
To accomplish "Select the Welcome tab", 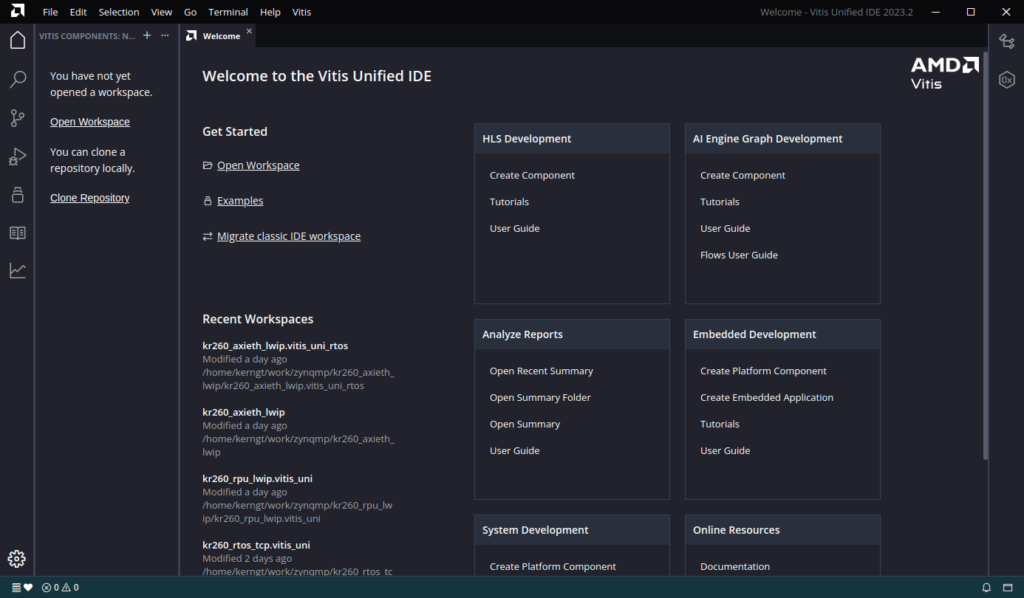I will coord(216,36).
